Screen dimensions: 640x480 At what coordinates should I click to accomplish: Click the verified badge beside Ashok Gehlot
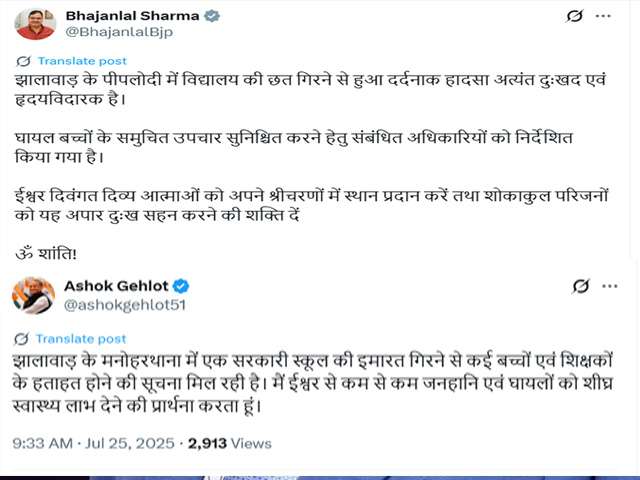point(181,286)
